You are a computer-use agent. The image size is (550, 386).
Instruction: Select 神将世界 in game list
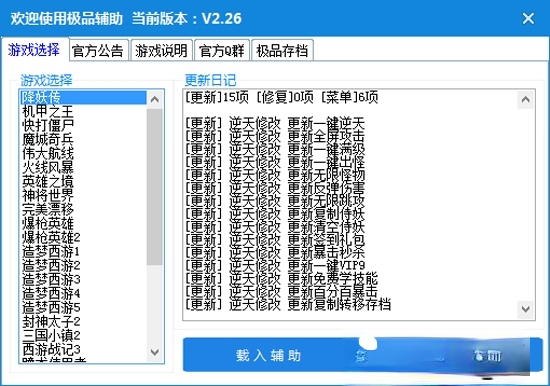coord(83,195)
